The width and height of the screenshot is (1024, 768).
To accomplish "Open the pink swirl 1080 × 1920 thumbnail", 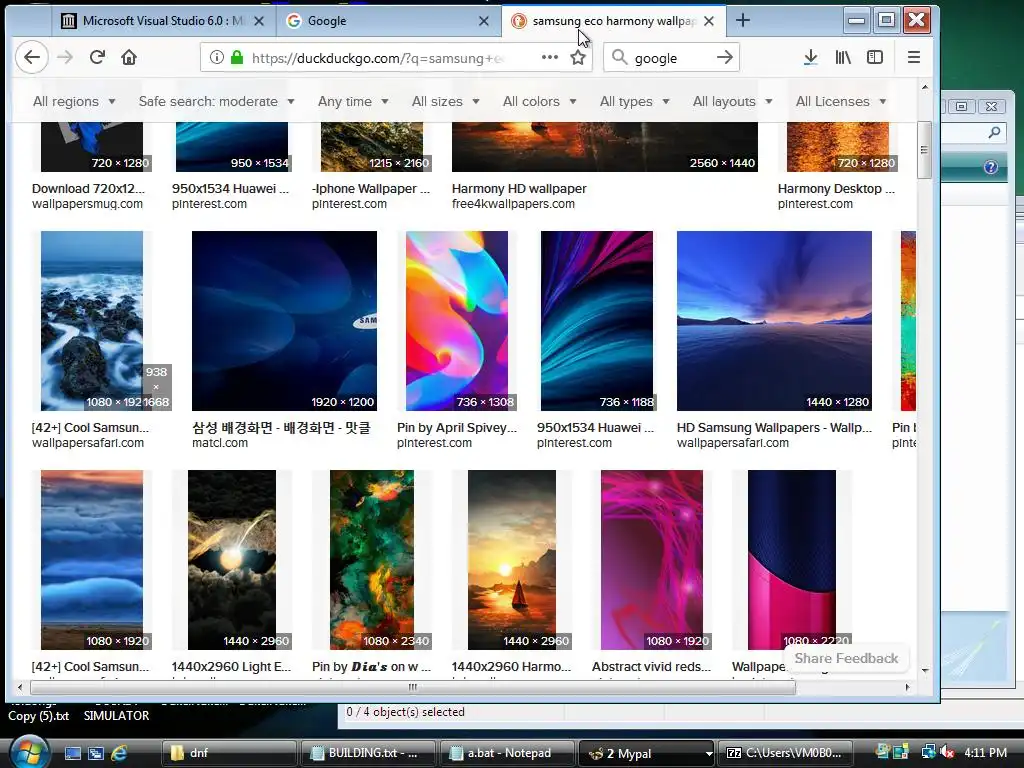I will [652, 560].
